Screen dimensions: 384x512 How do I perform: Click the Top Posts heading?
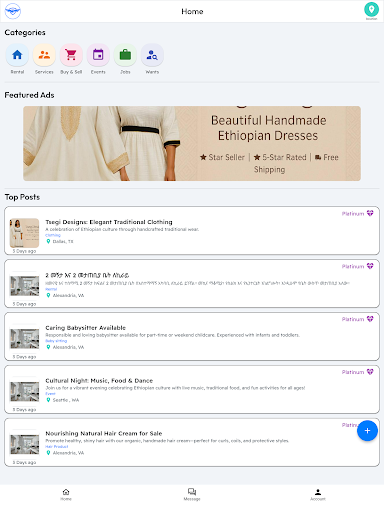(22, 197)
